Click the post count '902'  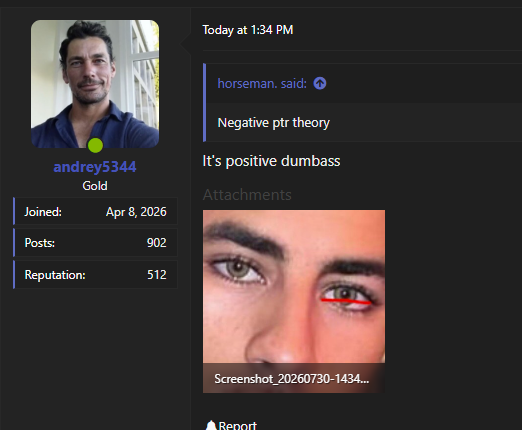[x=157, y=243]
